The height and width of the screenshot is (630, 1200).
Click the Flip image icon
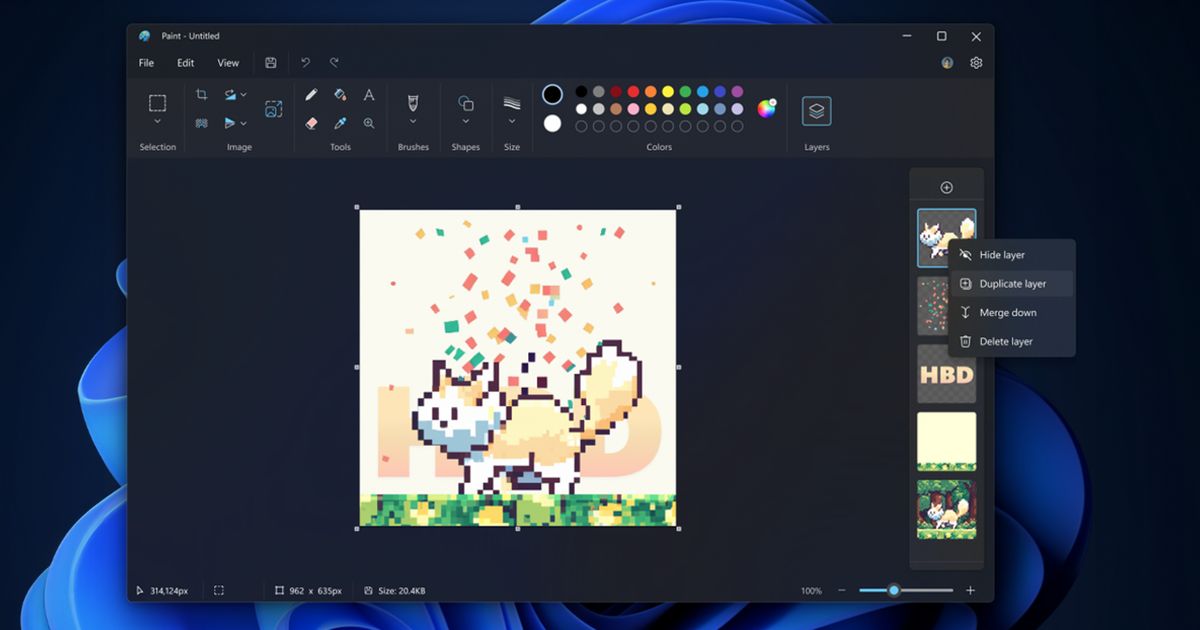point(230,123)
